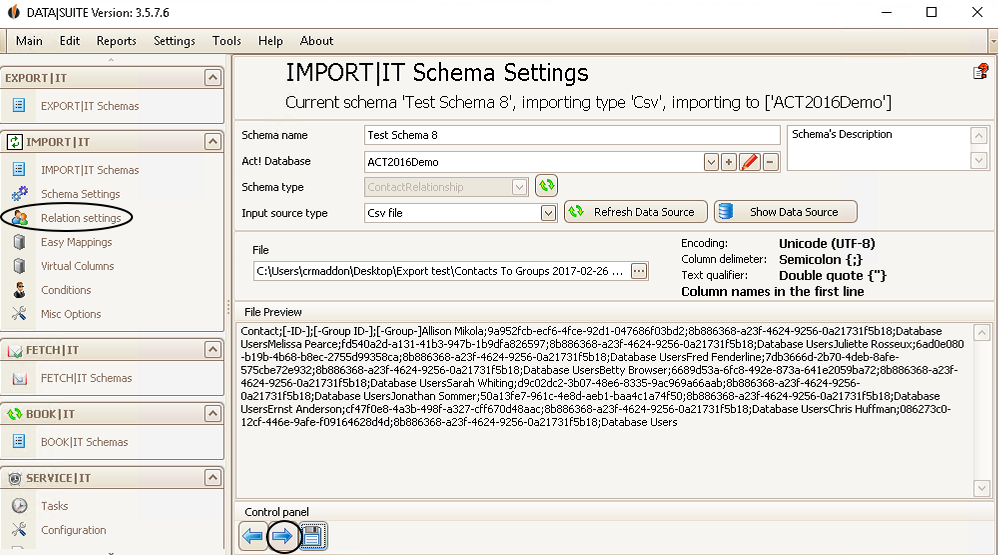This screenshot has height=555, width=998.
Task: Open Relation settings link in sidebar
Action: click(81, 218)
